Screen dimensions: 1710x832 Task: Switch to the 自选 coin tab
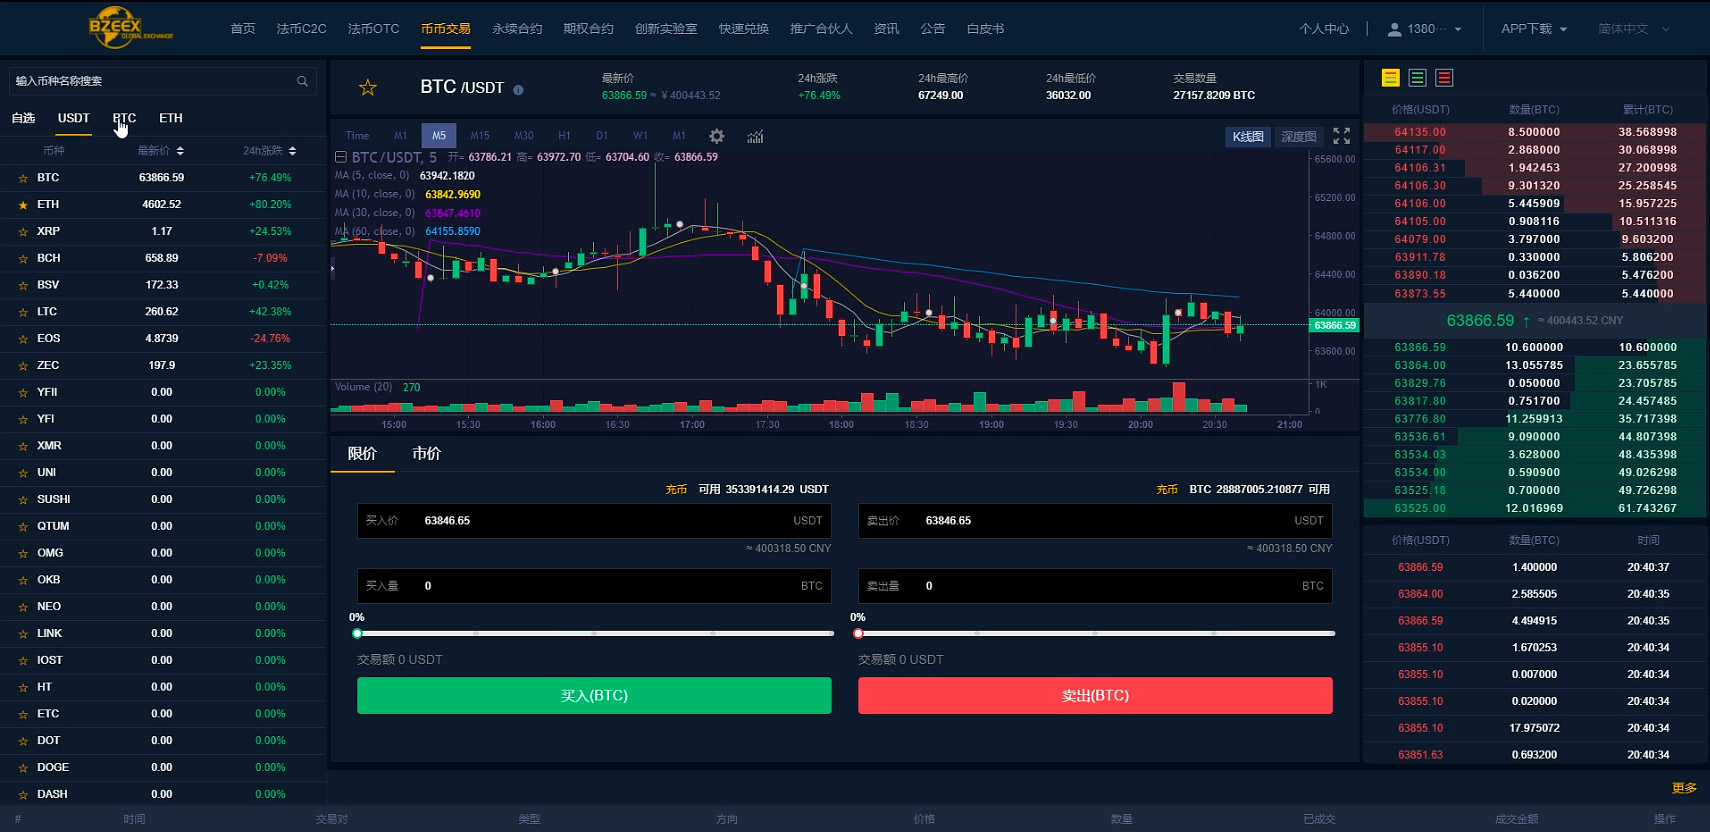23,118
